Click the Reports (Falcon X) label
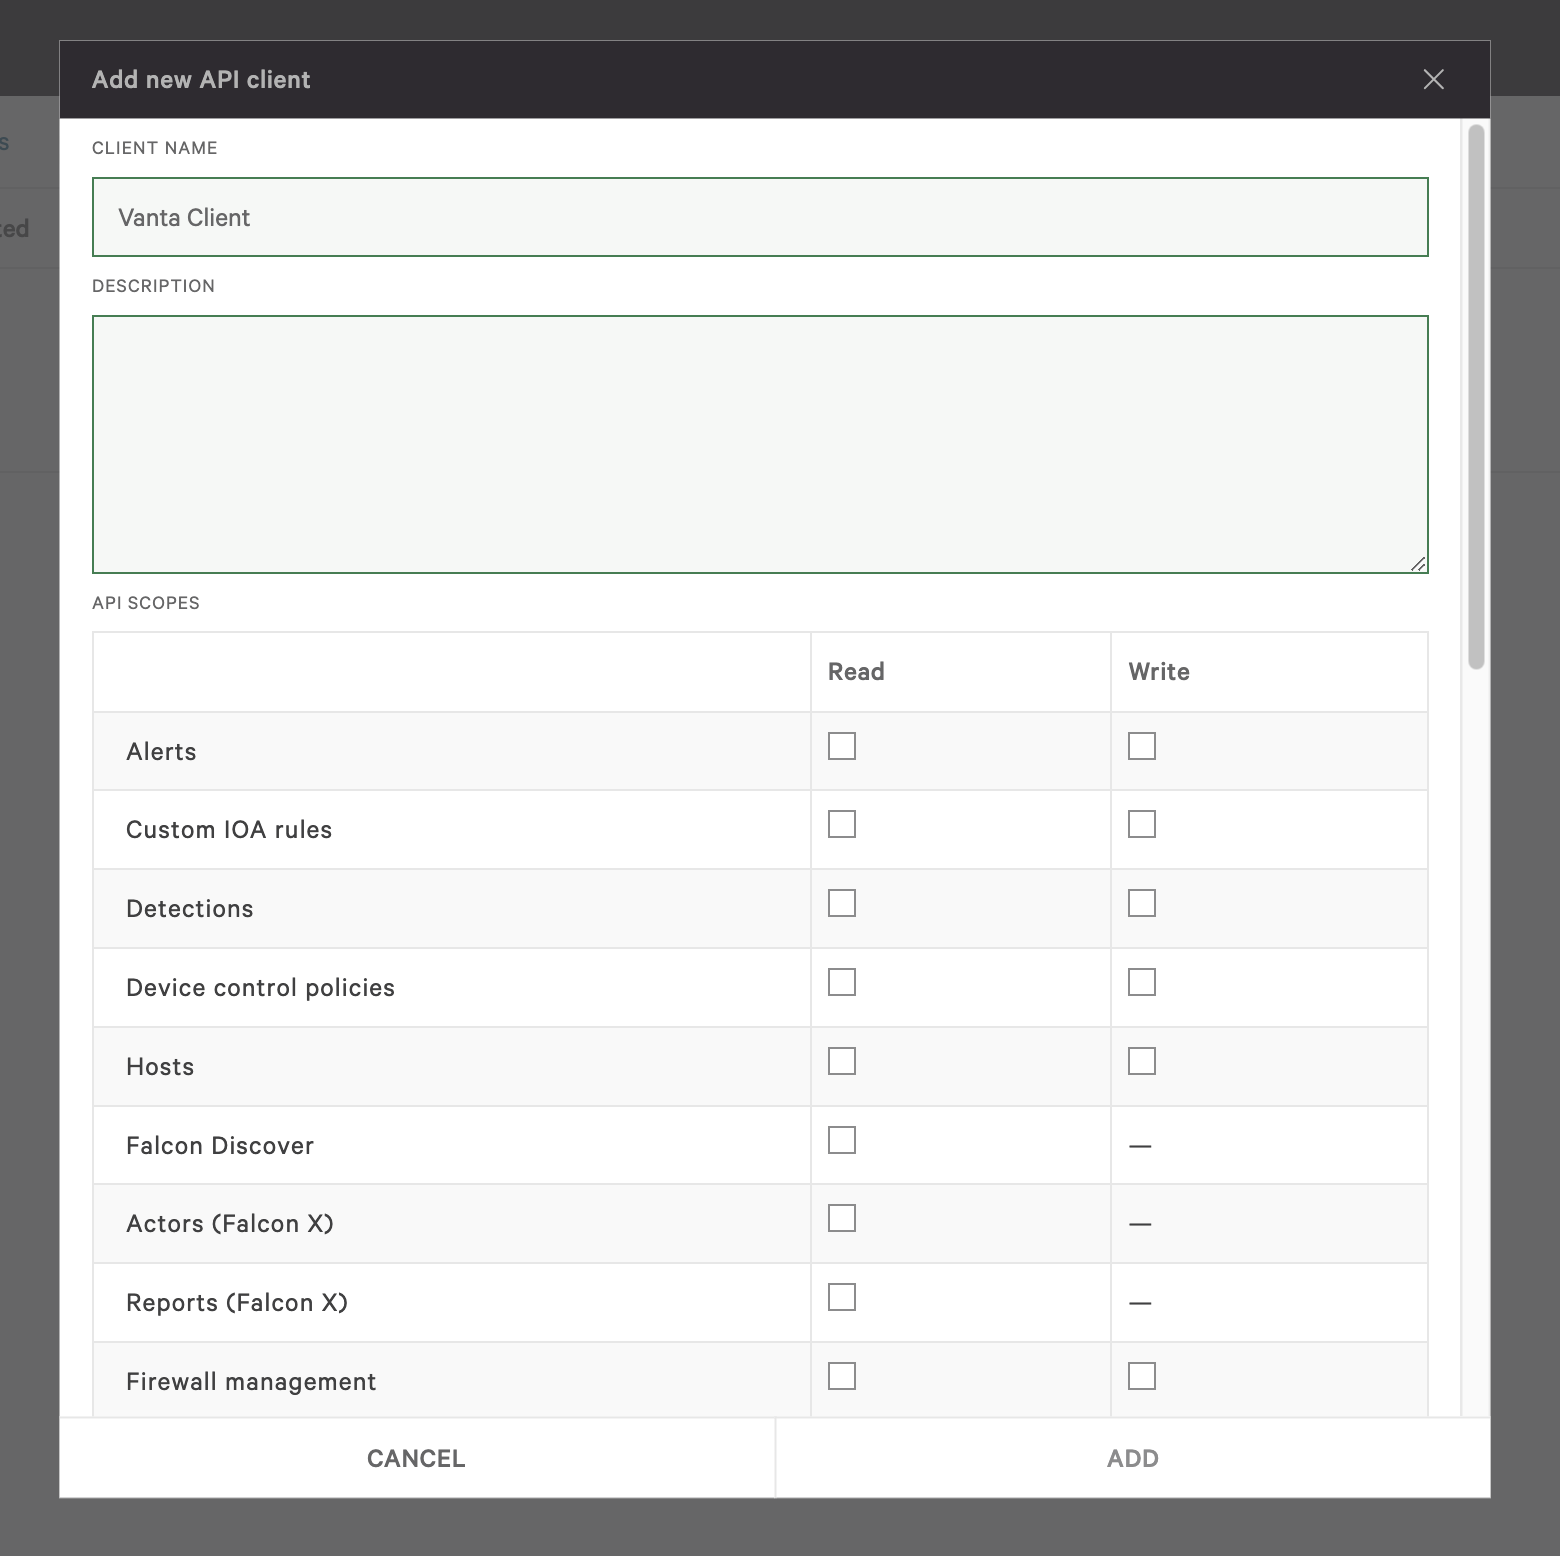Image resolution: width=1560 pixels, height=1556 pixels. pyautogui.click(x=237, y=1303)
